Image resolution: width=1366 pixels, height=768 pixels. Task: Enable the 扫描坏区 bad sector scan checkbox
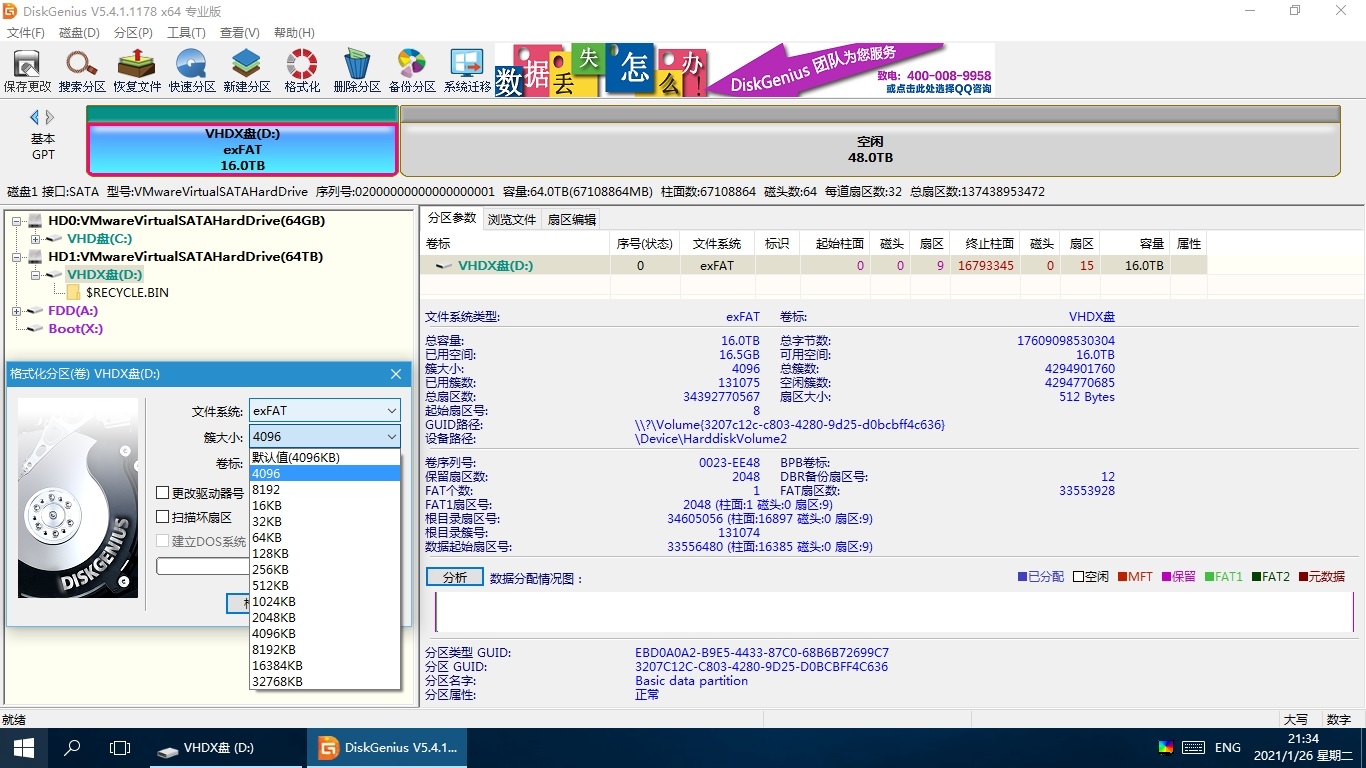(x=163, y=517)
